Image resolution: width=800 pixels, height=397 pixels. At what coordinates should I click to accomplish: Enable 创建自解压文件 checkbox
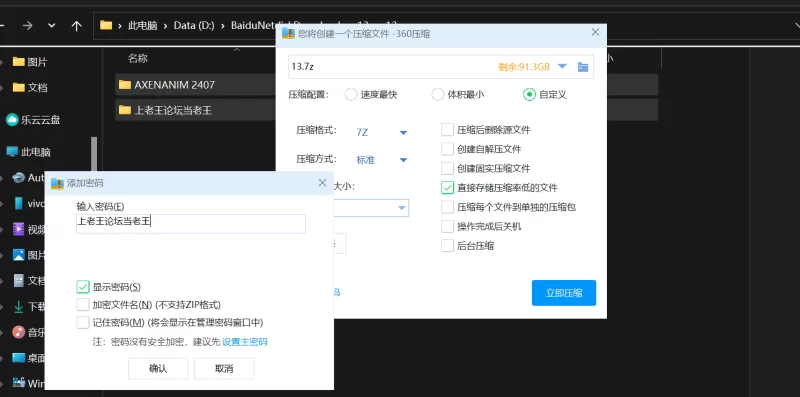click(x=447, y=149)
